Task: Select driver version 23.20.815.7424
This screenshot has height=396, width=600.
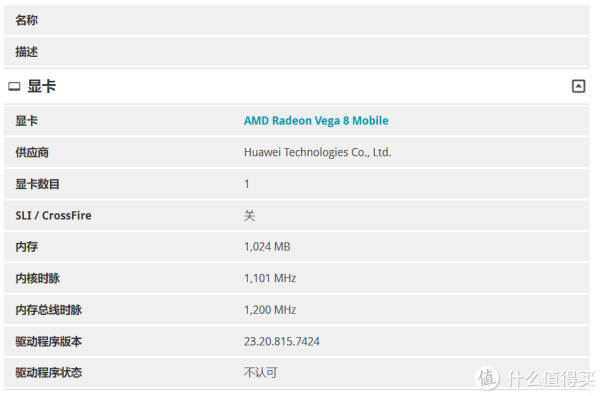Action: 282,341
